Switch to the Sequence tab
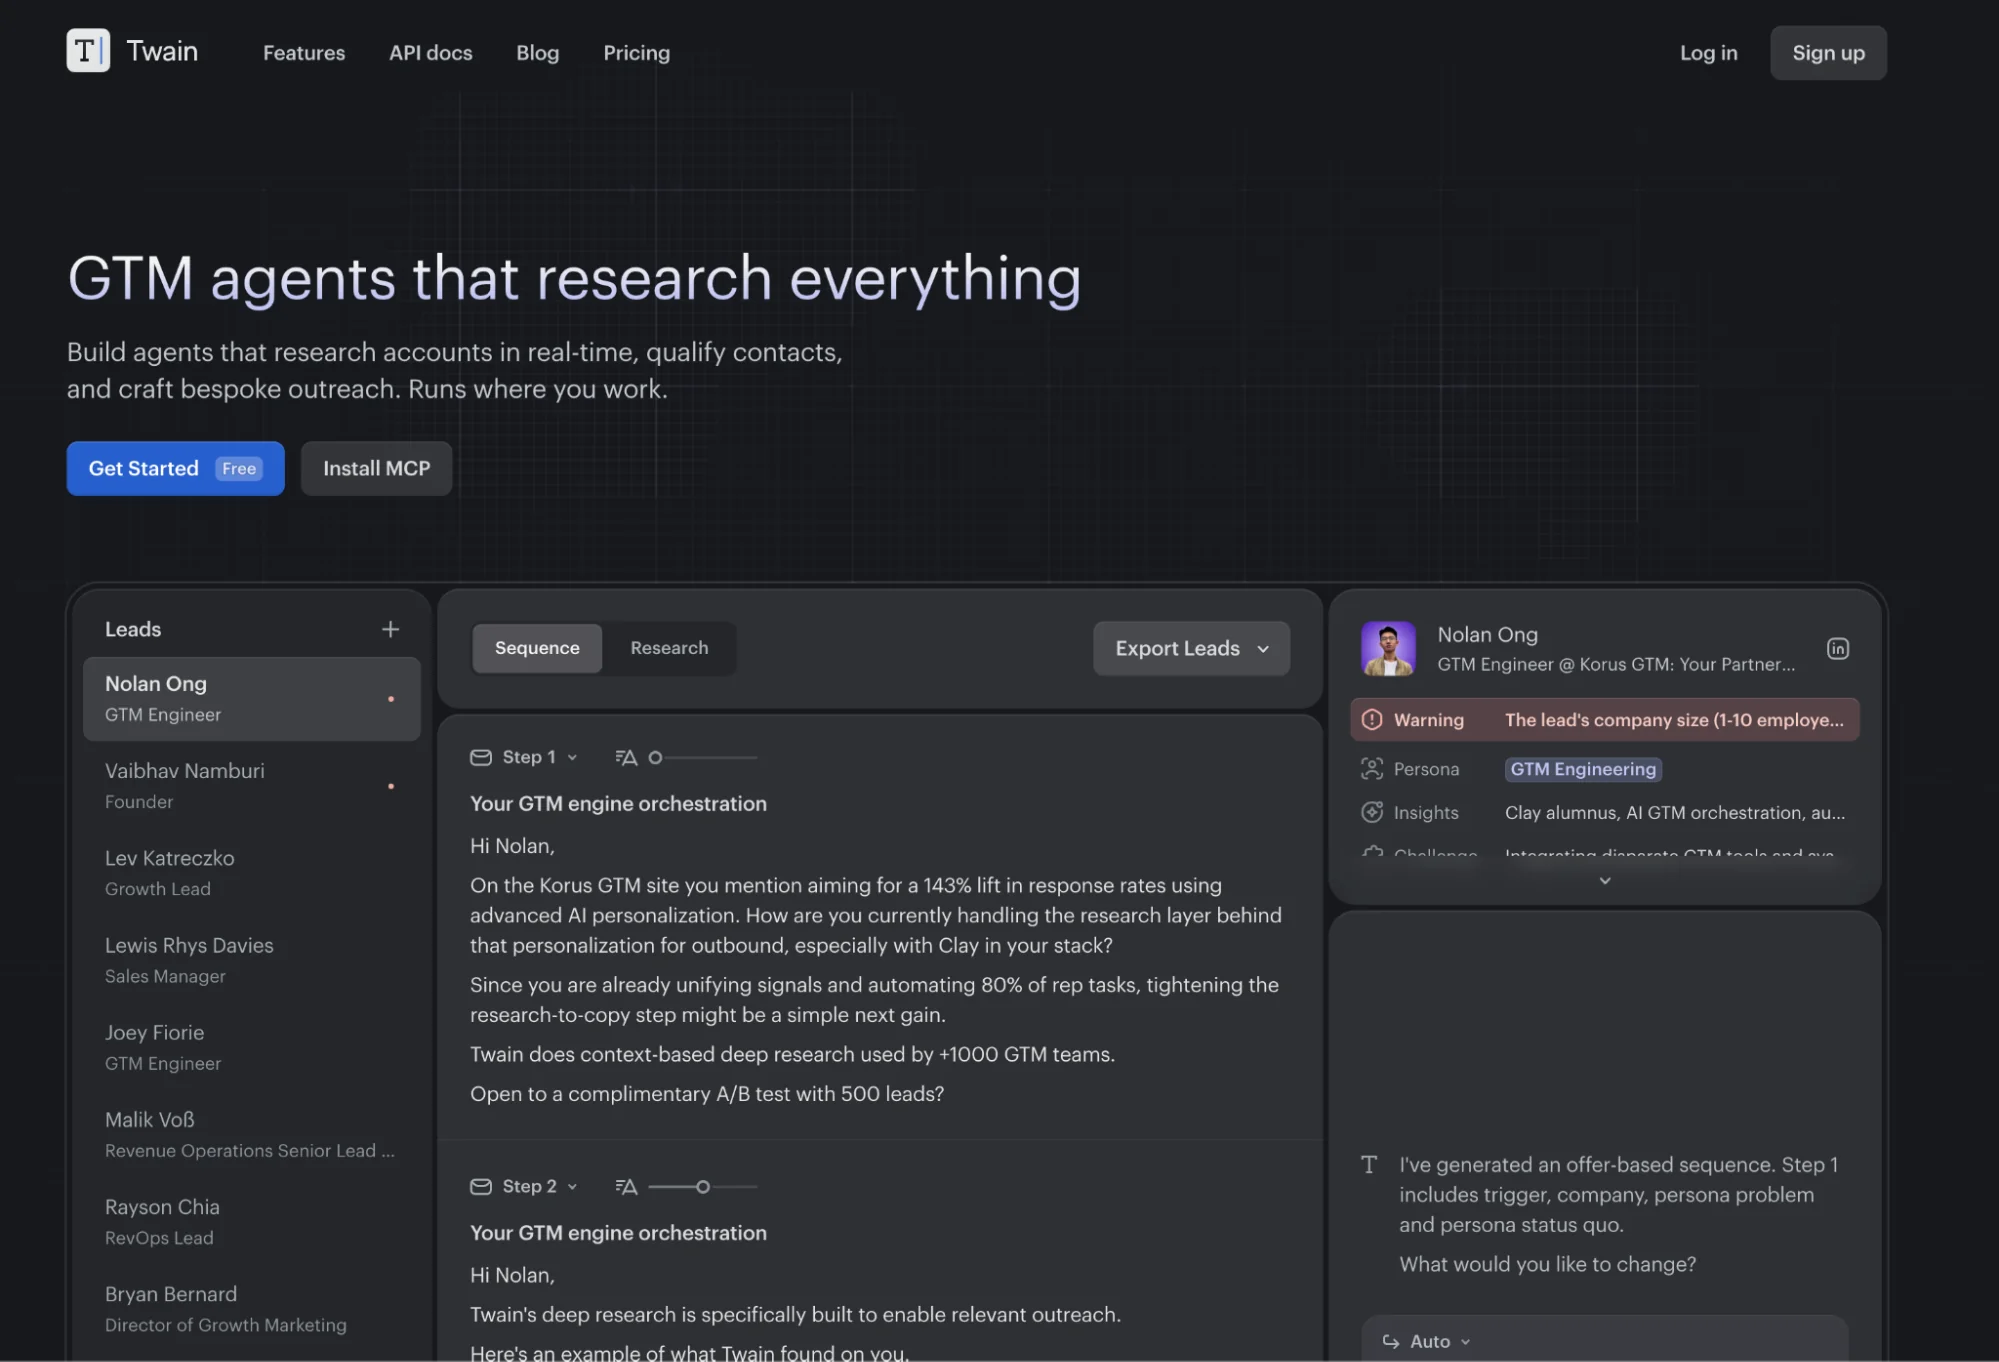1999x1362 pixels. 537,648
